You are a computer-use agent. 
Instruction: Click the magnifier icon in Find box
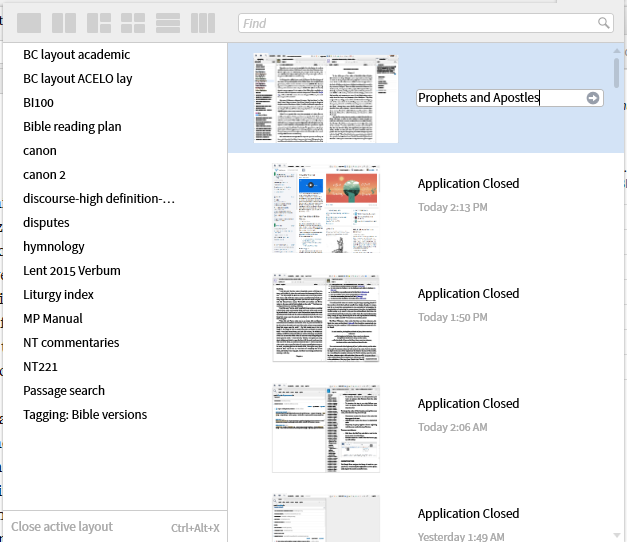(x=603, y=23)
